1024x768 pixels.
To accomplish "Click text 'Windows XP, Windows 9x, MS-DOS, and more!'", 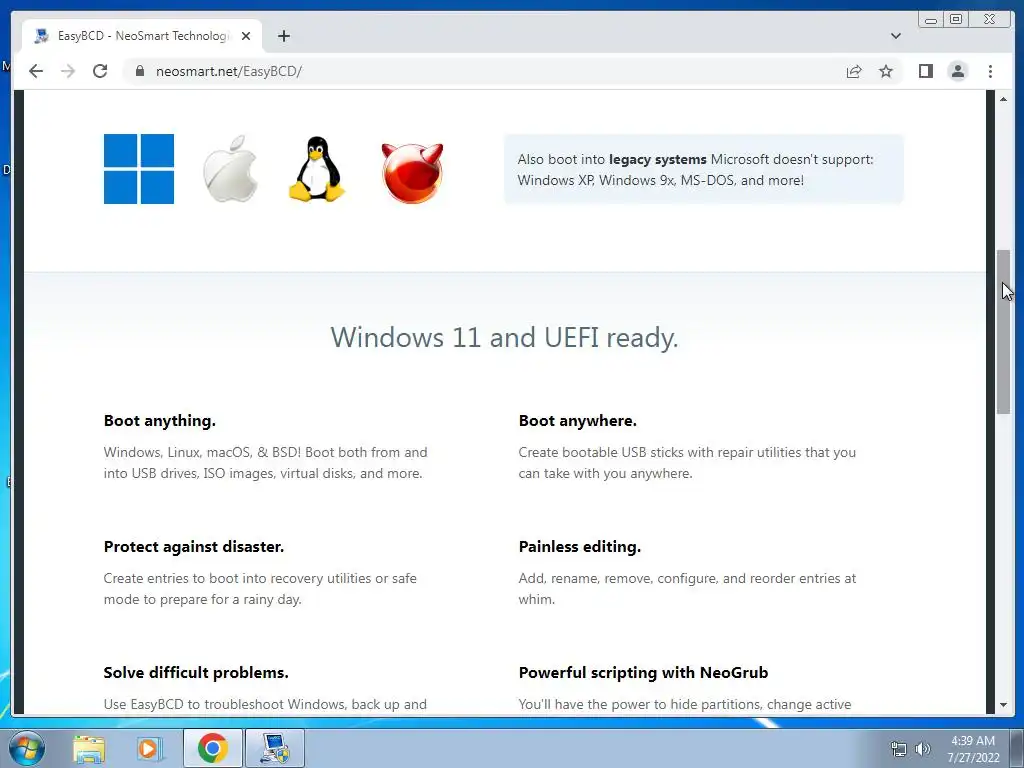I will [x=661, y=180].
